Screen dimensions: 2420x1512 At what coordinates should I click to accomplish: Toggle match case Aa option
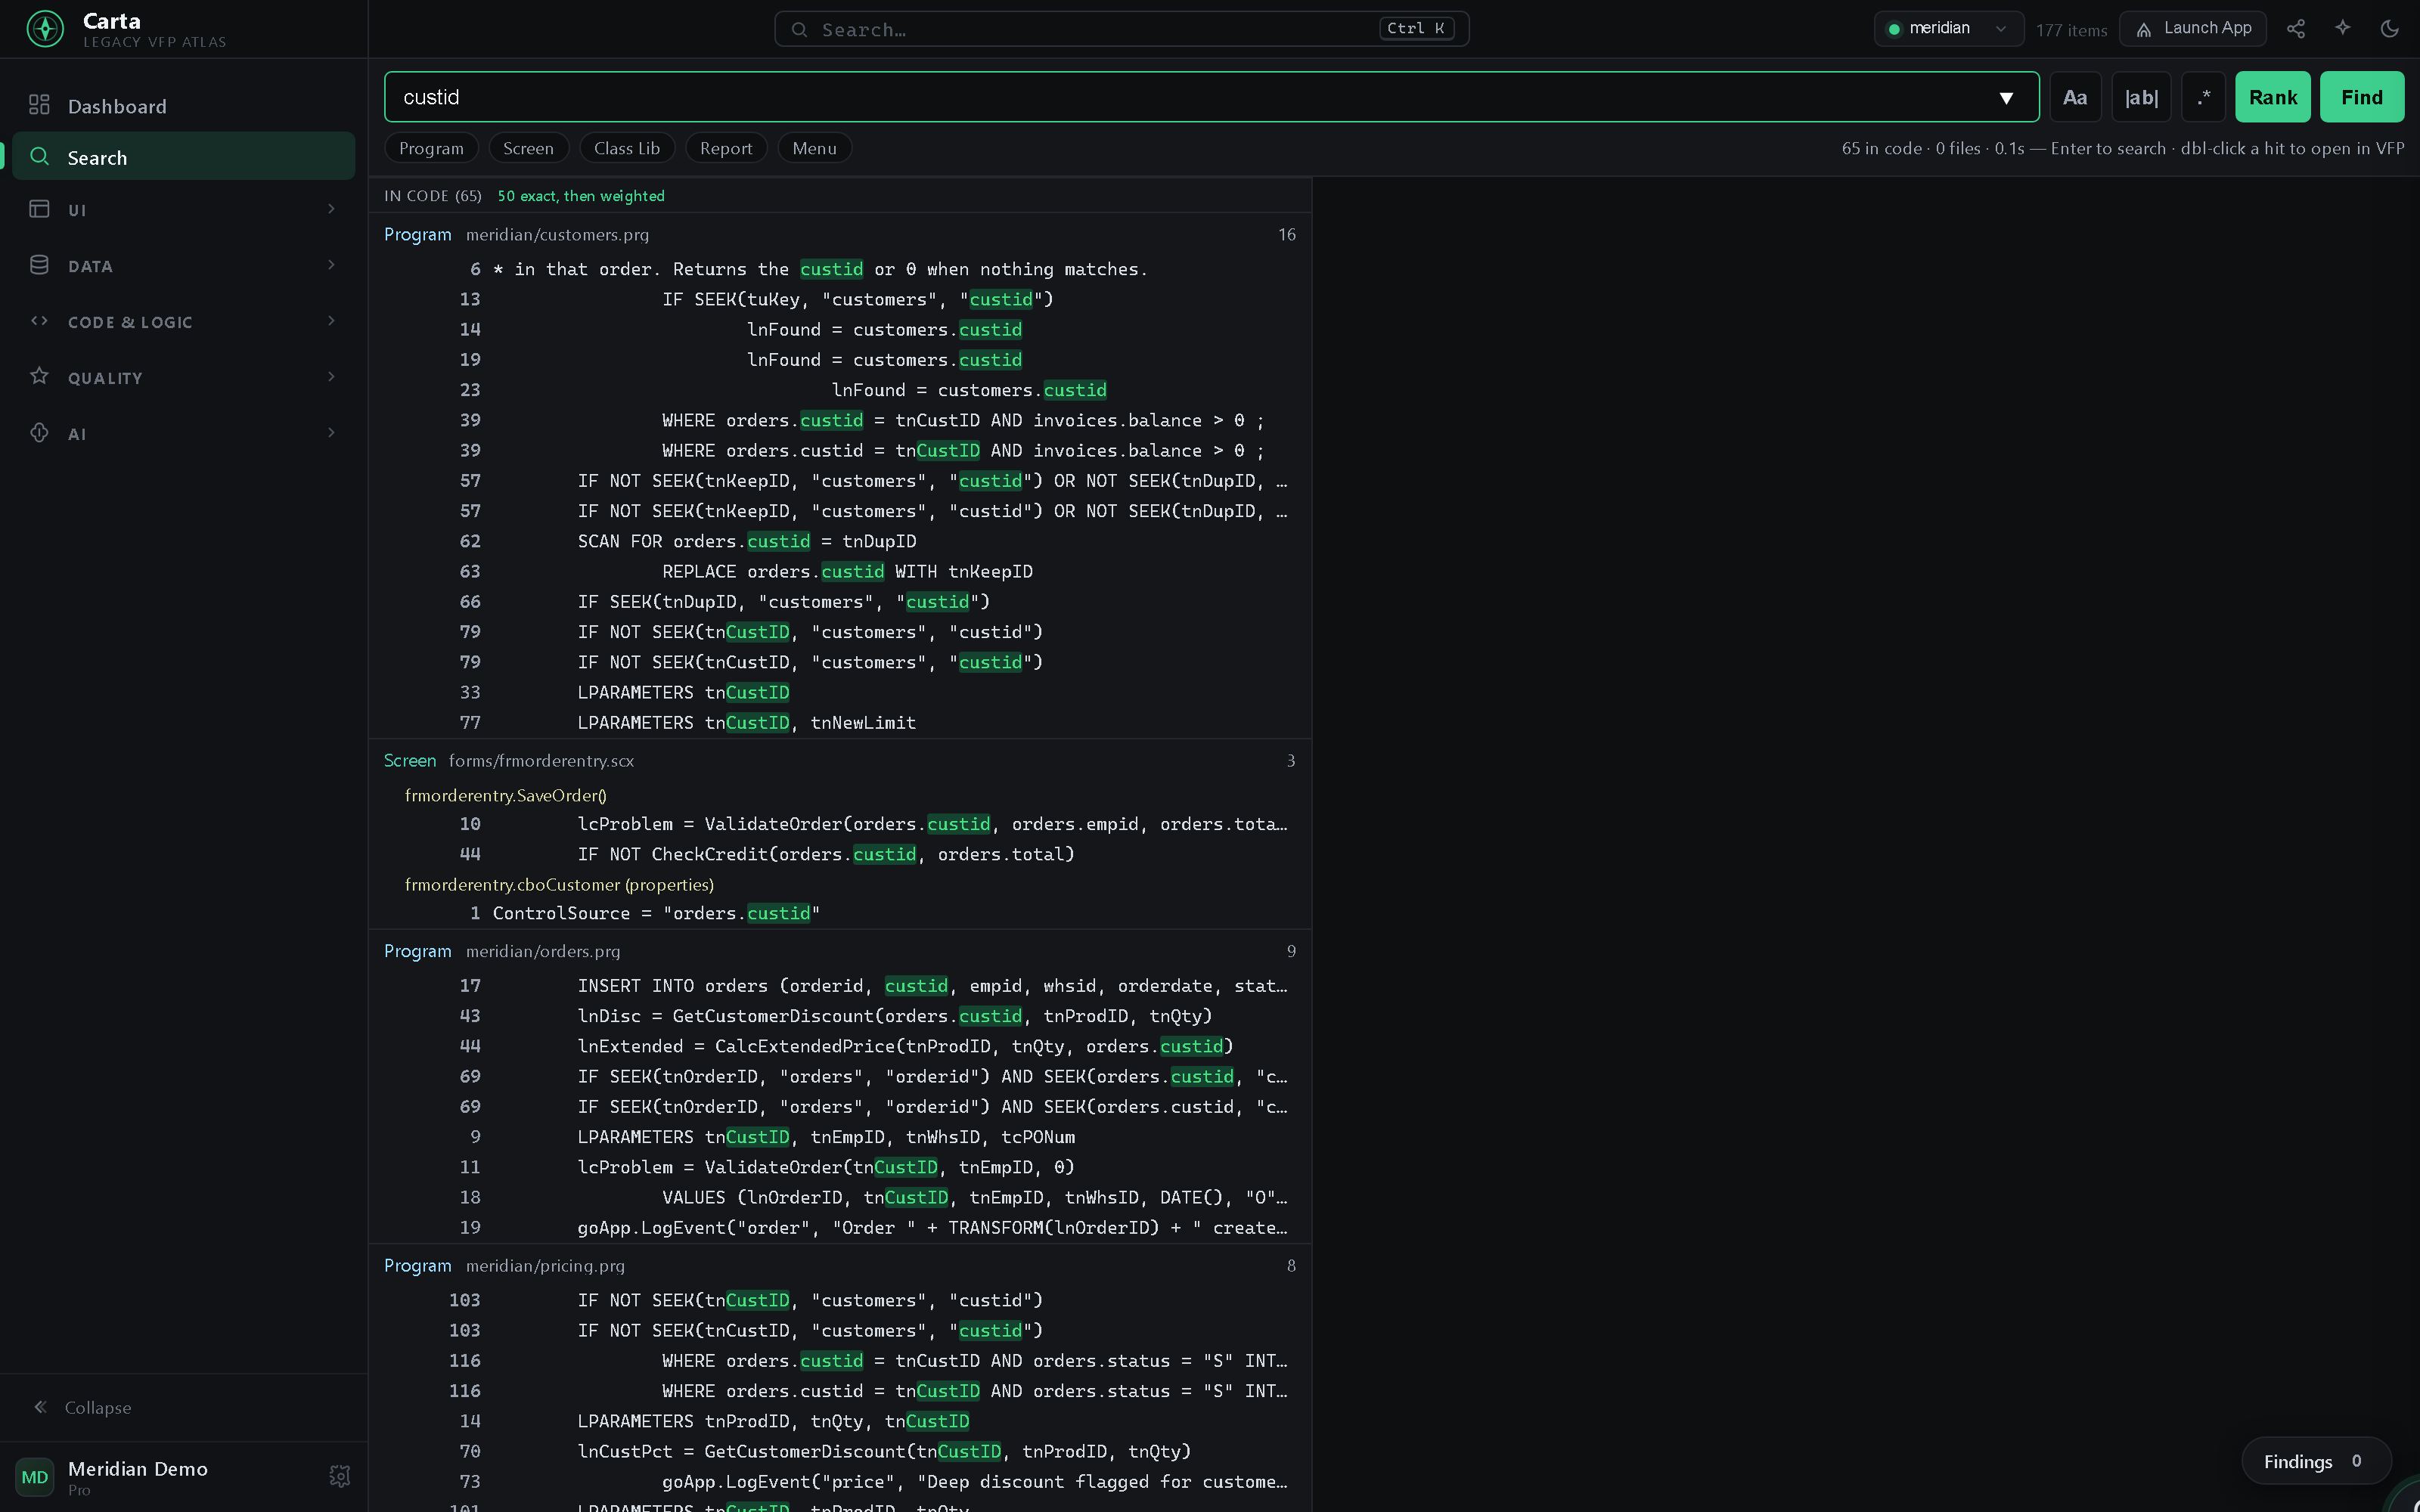(x=2075, y=97)
